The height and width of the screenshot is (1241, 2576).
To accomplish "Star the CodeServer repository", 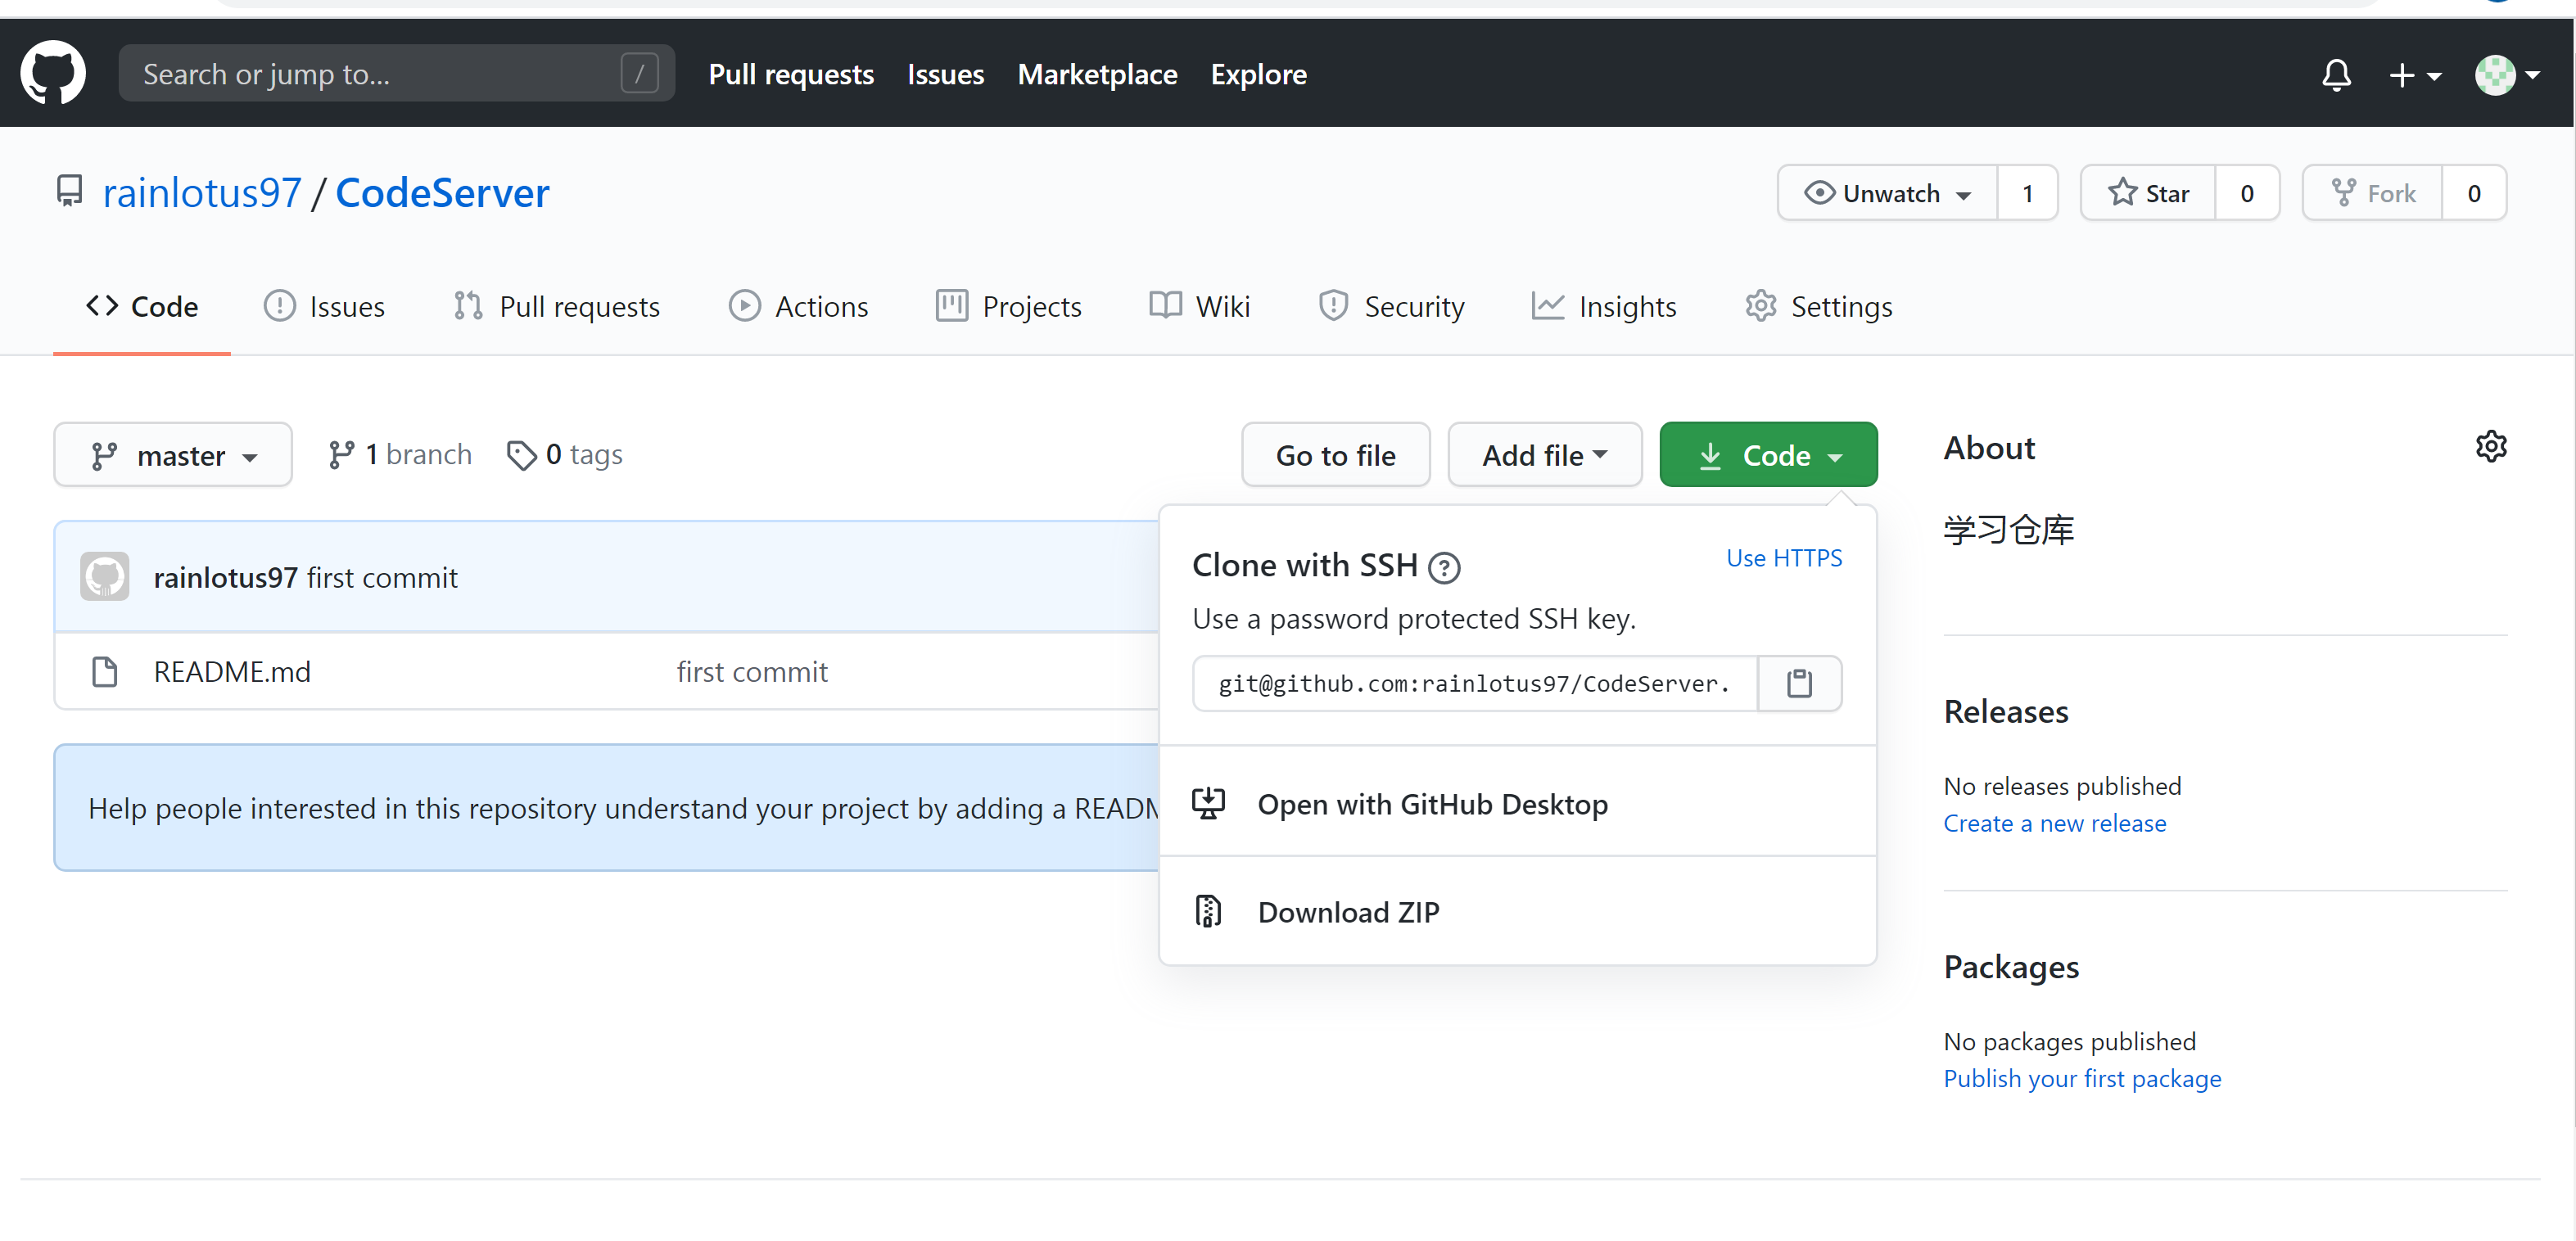I will (x=2148, y=193).
